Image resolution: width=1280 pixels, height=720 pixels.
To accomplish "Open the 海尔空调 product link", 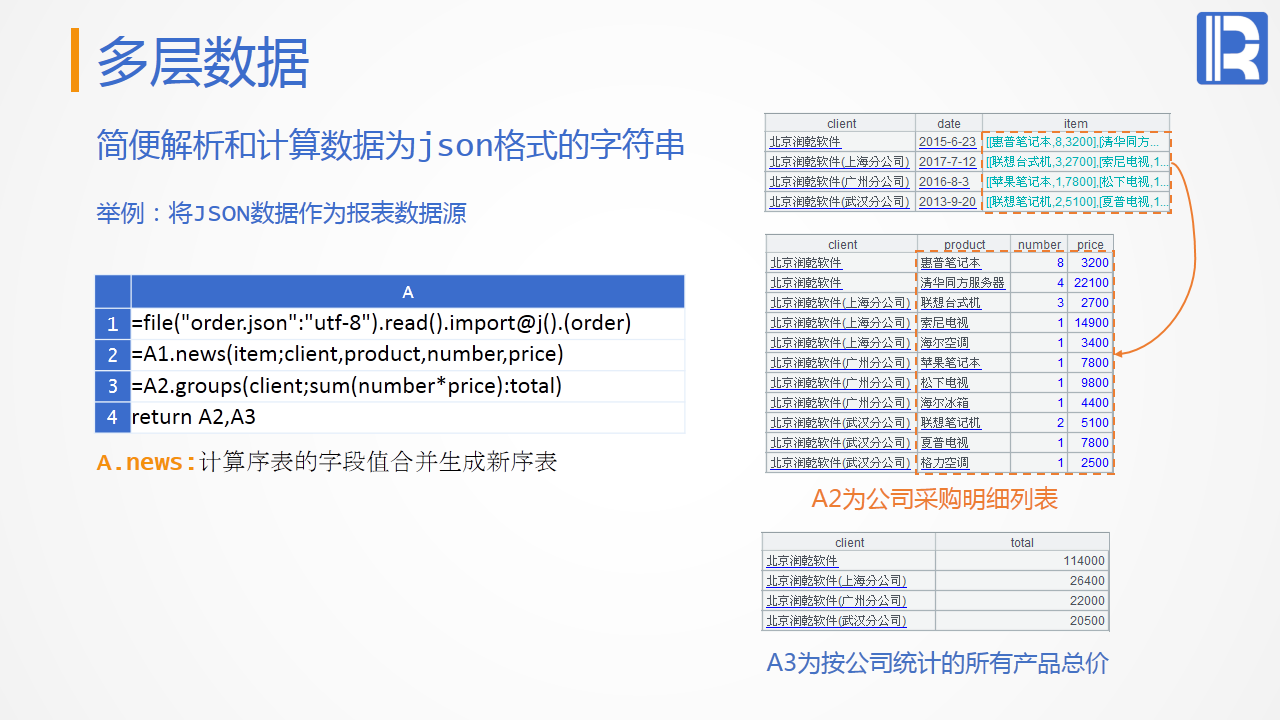I will click(945, 343).
